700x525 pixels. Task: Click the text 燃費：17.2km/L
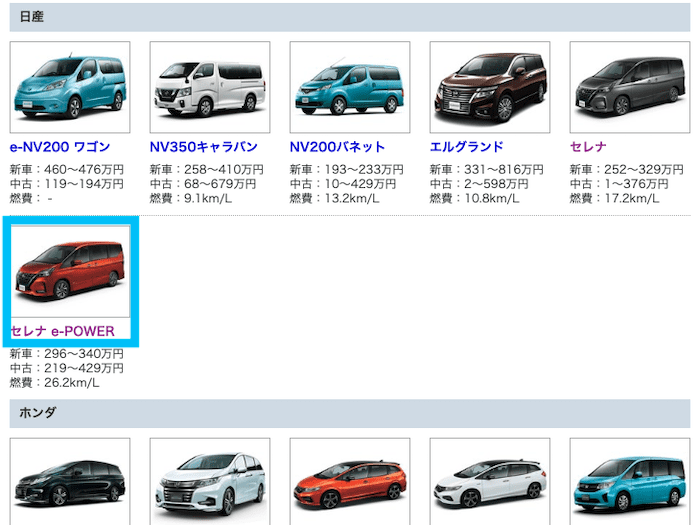click(614, 198)
